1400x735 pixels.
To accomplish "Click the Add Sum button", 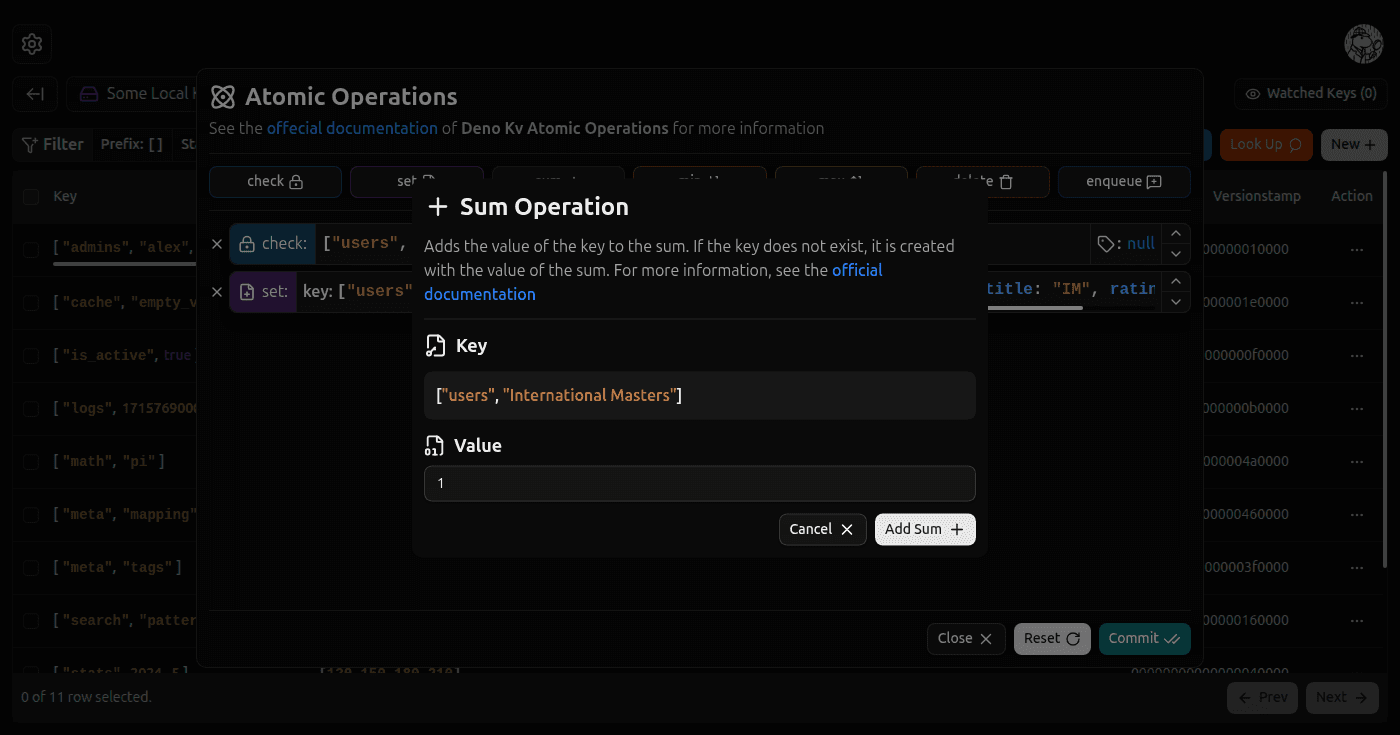I will (x=925, y=529).
